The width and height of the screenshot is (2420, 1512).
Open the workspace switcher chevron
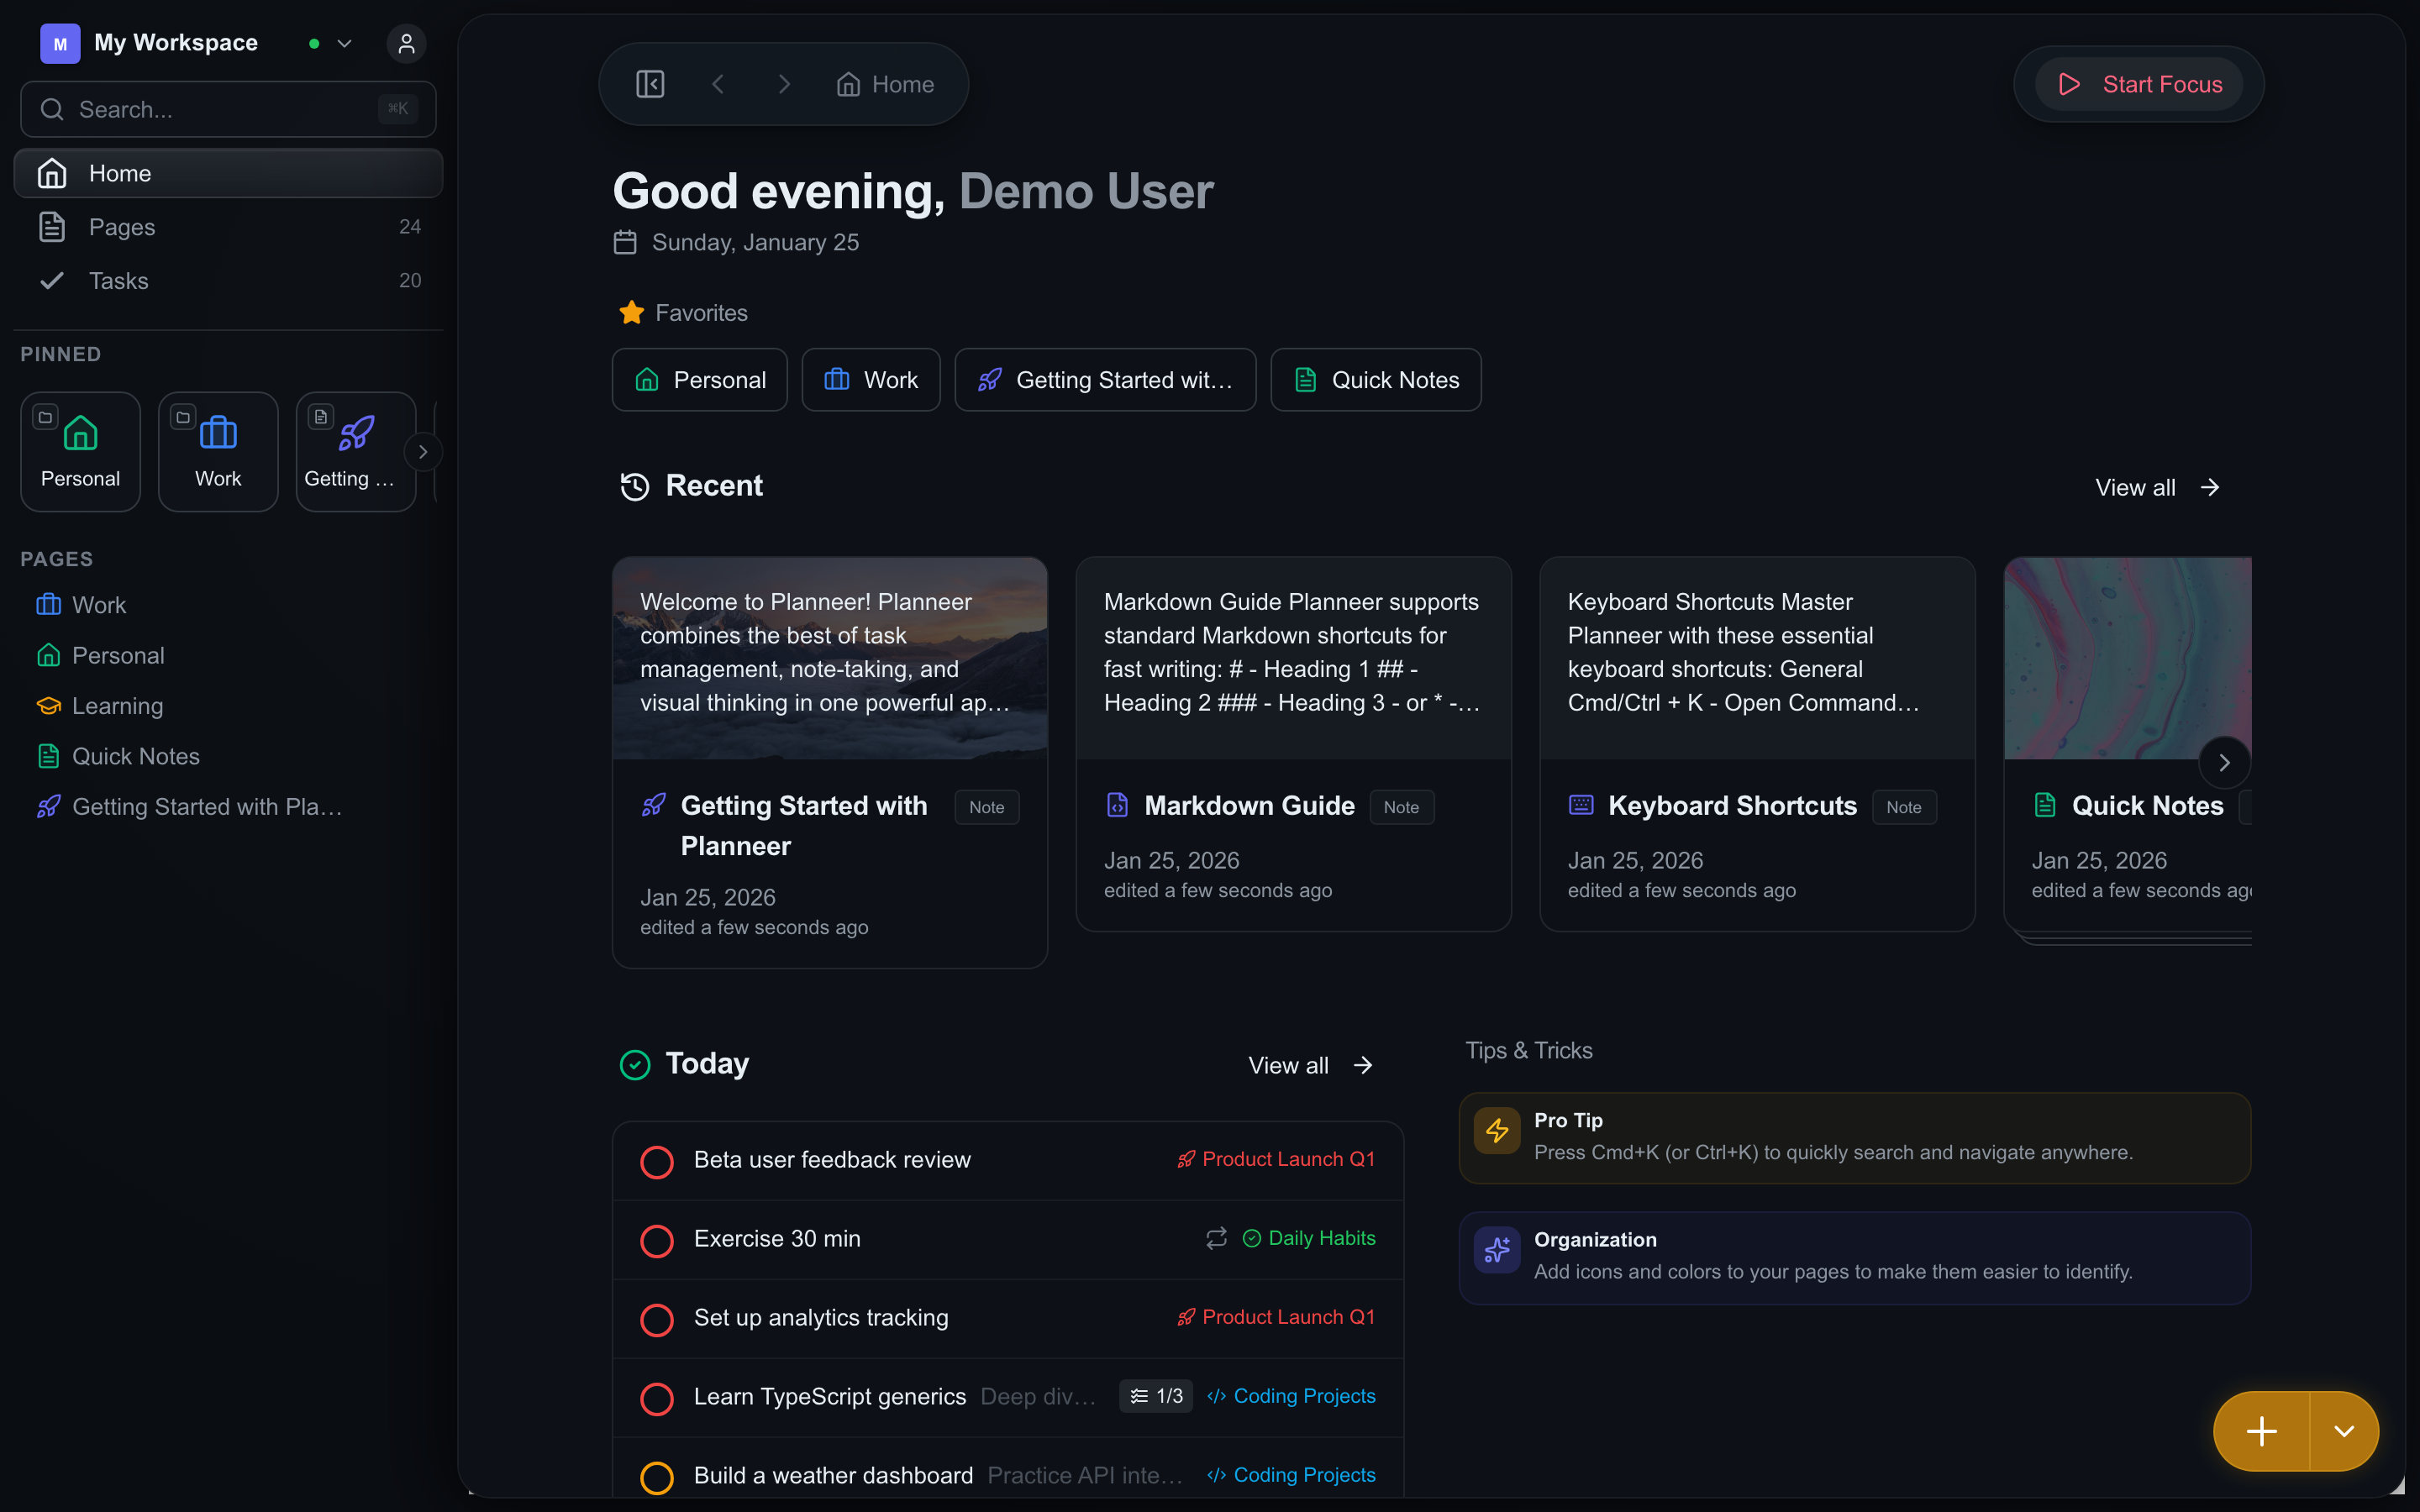(x=345, y=44)
